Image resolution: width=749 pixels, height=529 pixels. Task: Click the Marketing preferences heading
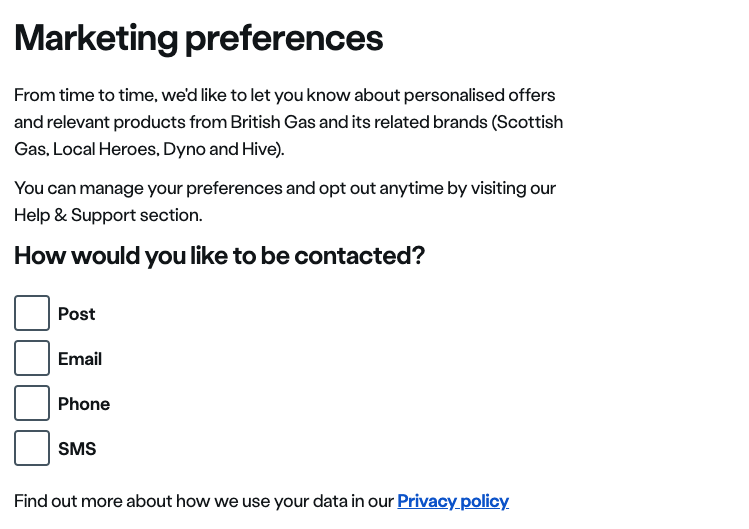coord(198,38)
